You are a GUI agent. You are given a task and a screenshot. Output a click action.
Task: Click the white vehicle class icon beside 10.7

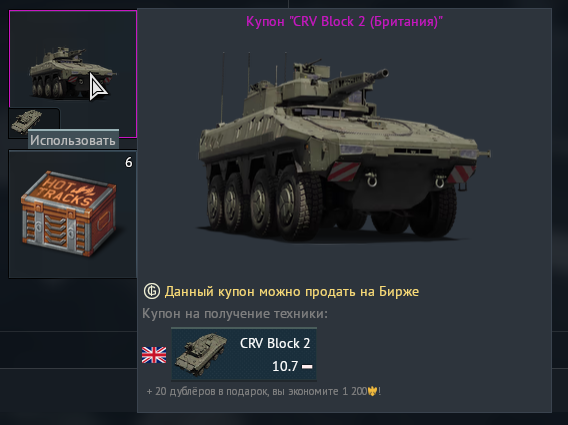[307, 367]
